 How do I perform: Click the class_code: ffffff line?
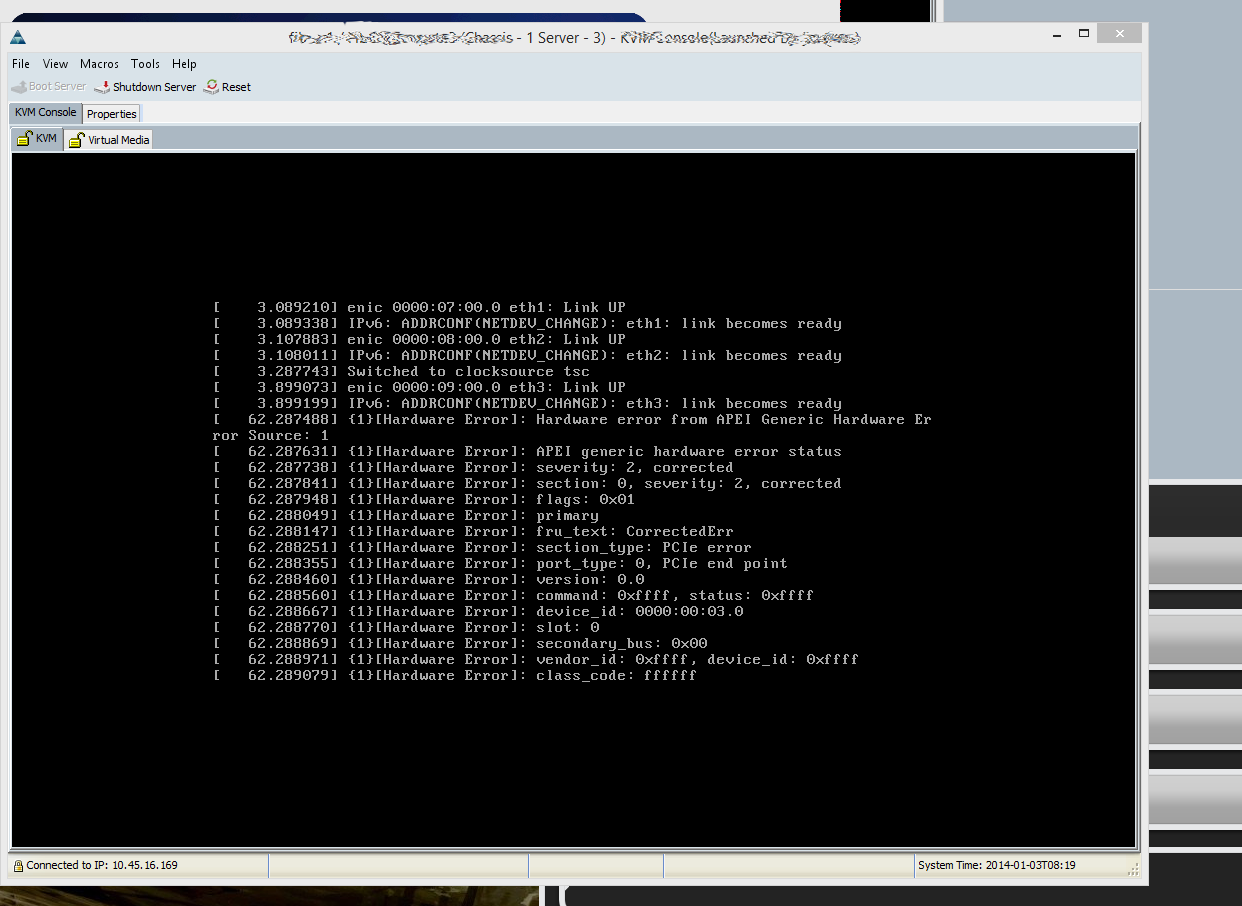(x=455, y=675)
